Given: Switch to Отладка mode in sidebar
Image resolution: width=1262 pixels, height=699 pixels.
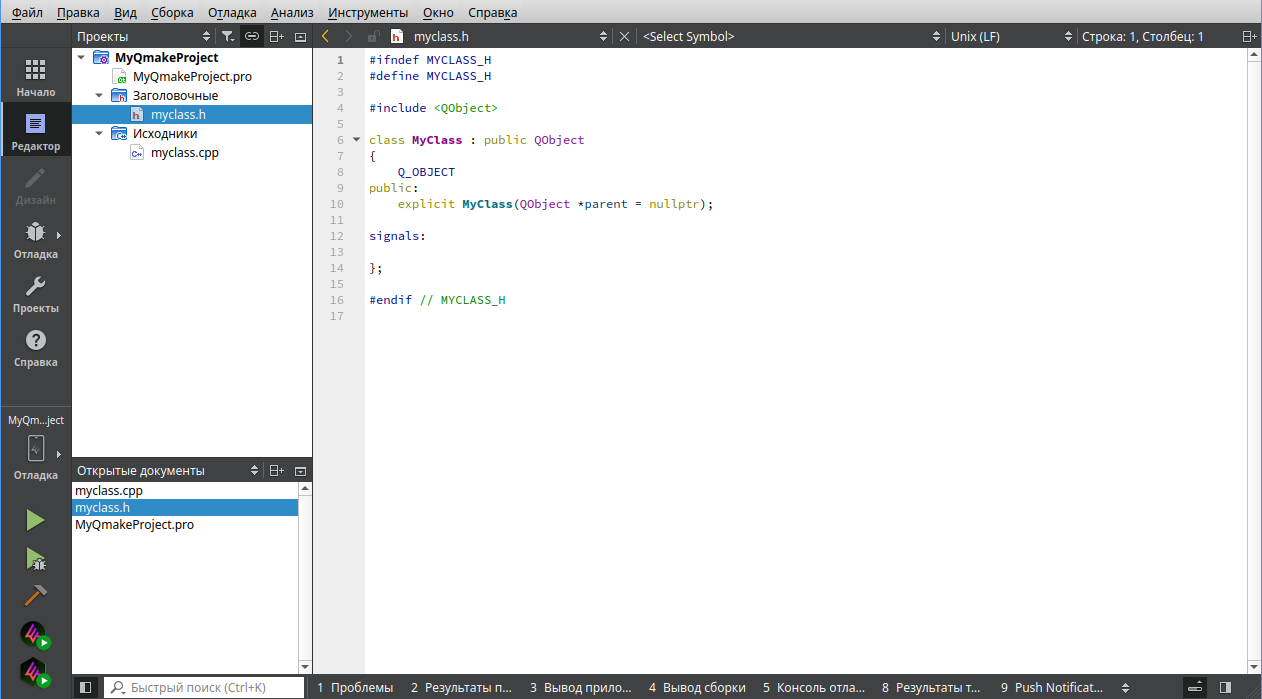Looking at the screenshot, I should 35,240.
